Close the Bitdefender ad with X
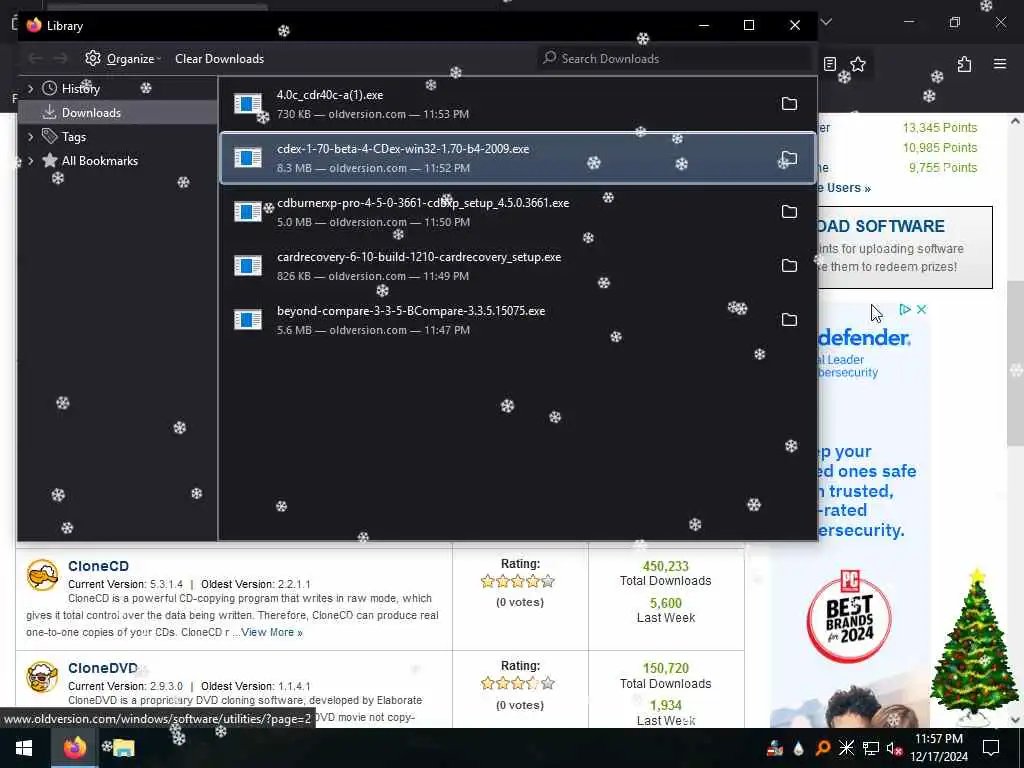Image resolution: width=1024 pixels, height=768 pixels. 921,310
